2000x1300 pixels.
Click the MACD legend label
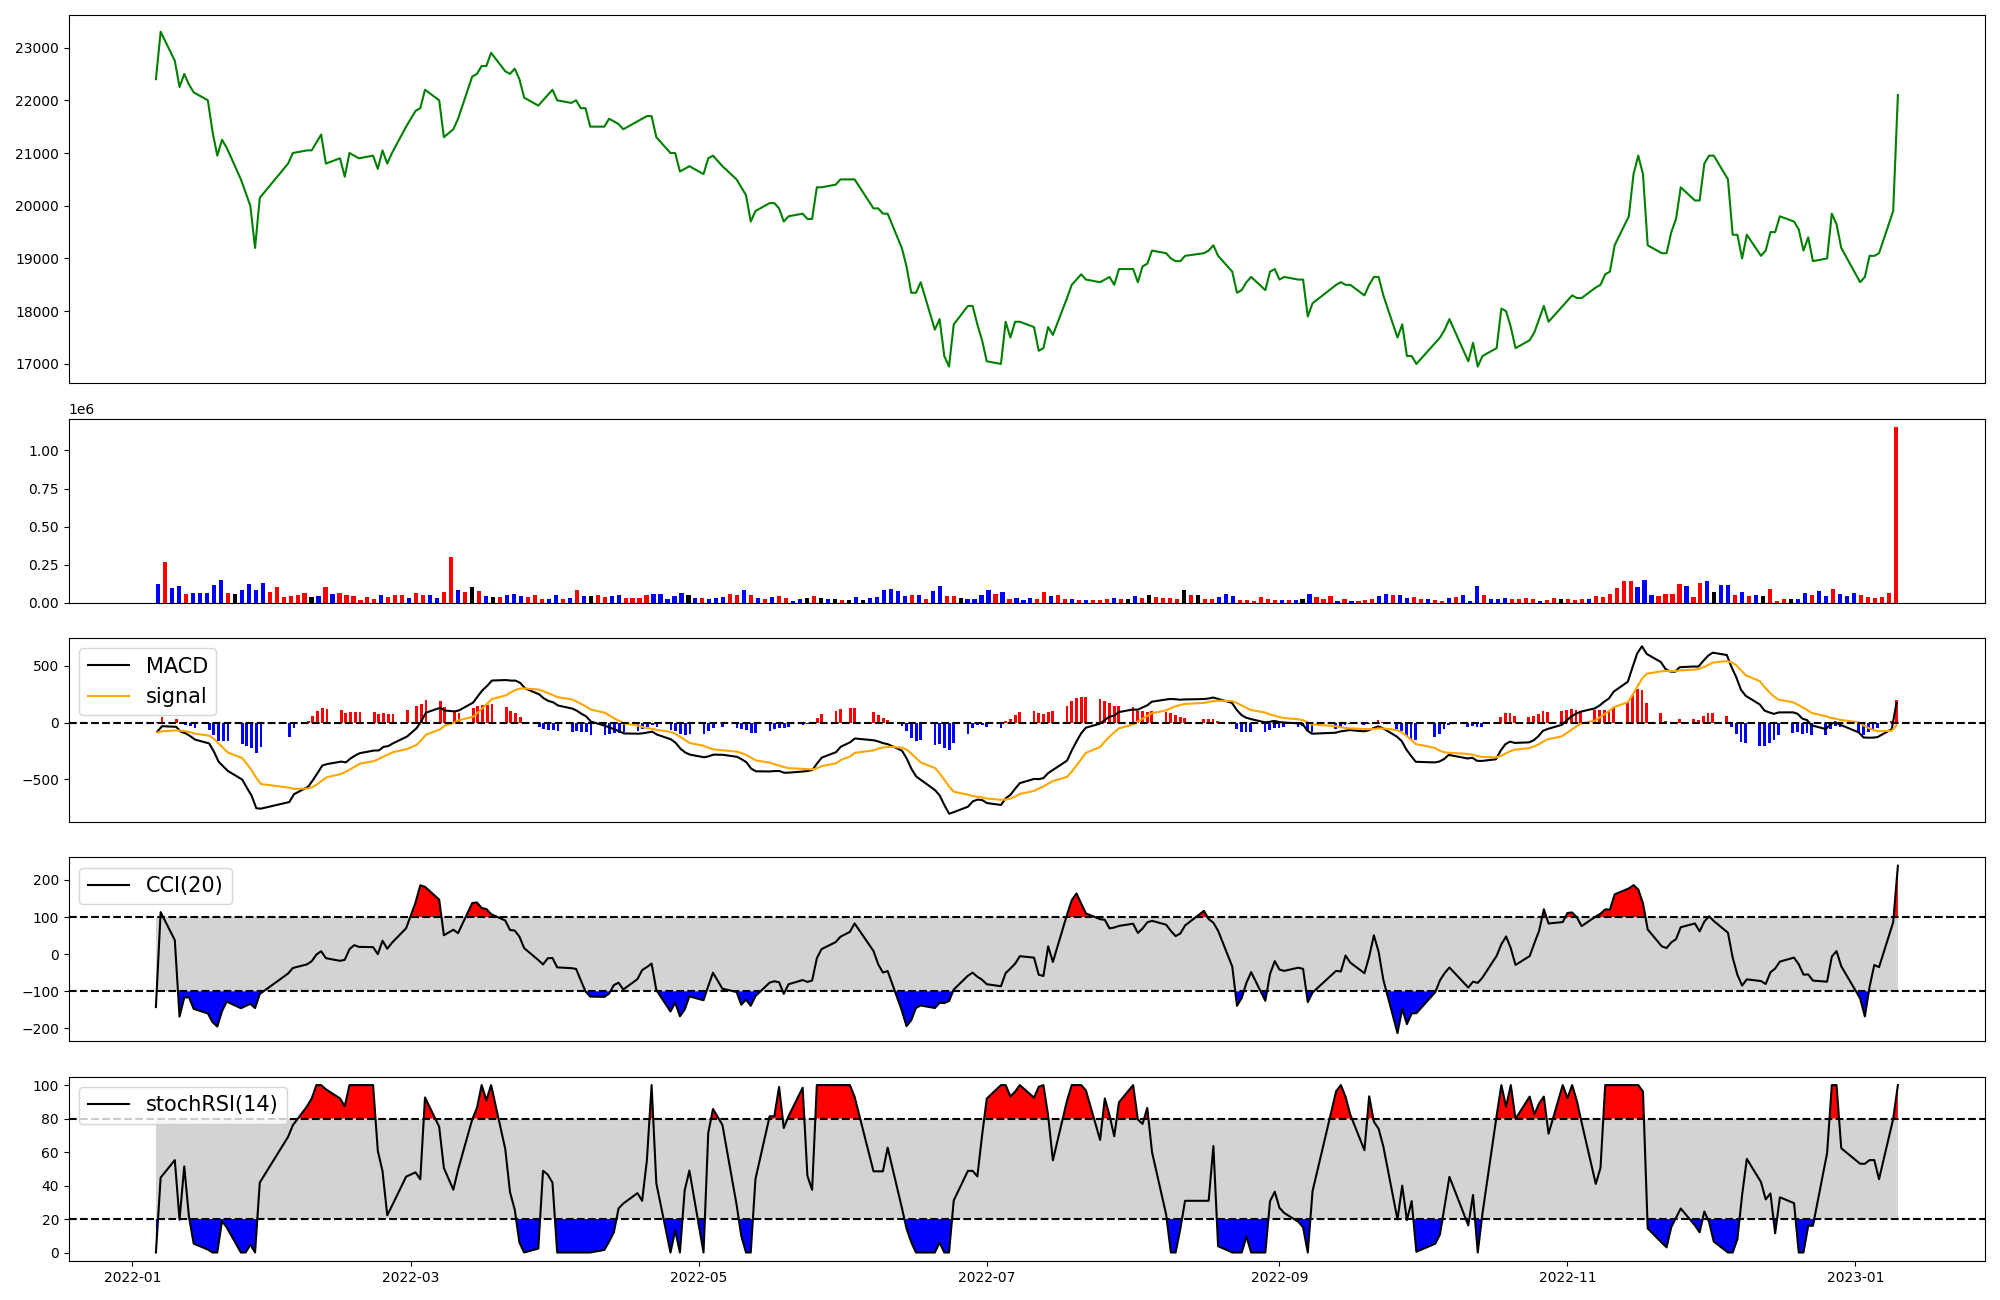pos(176,666)
